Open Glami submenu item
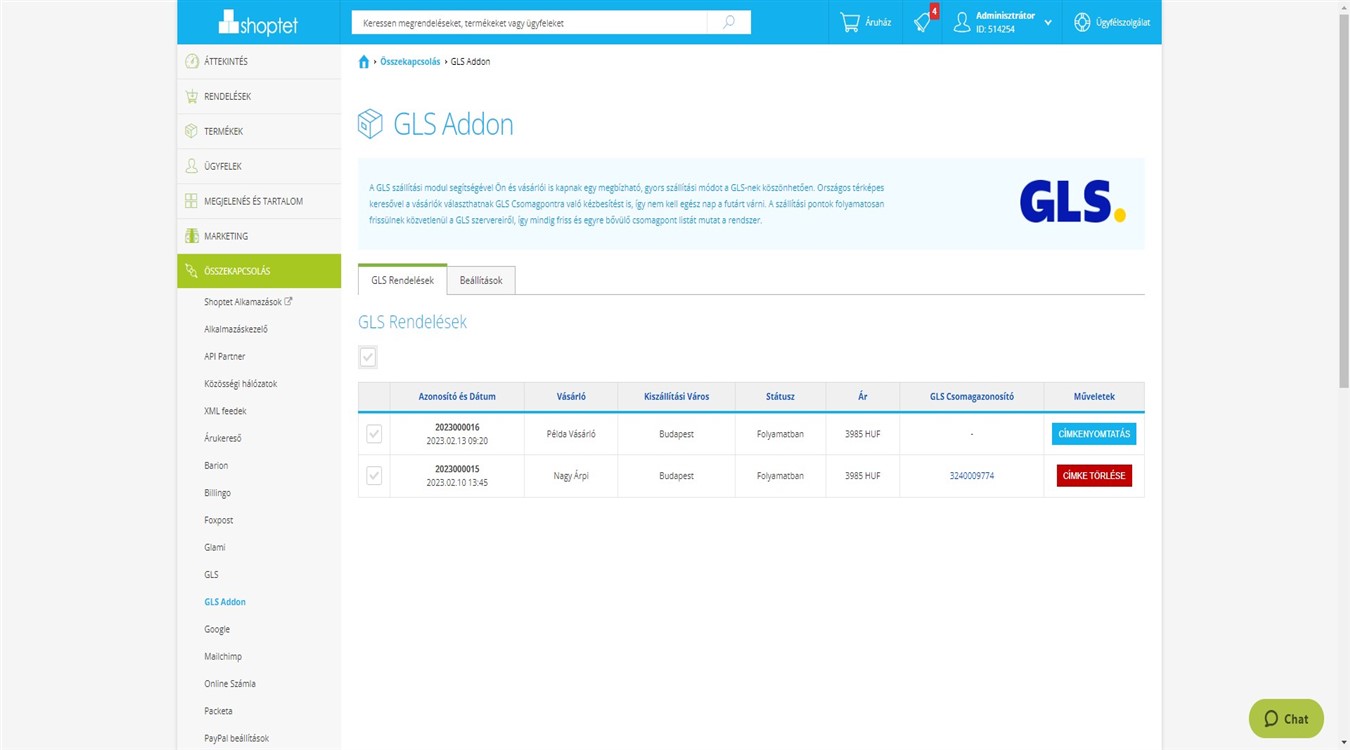The width and height of the screenshot is (1350, 750). click(215, 547)
